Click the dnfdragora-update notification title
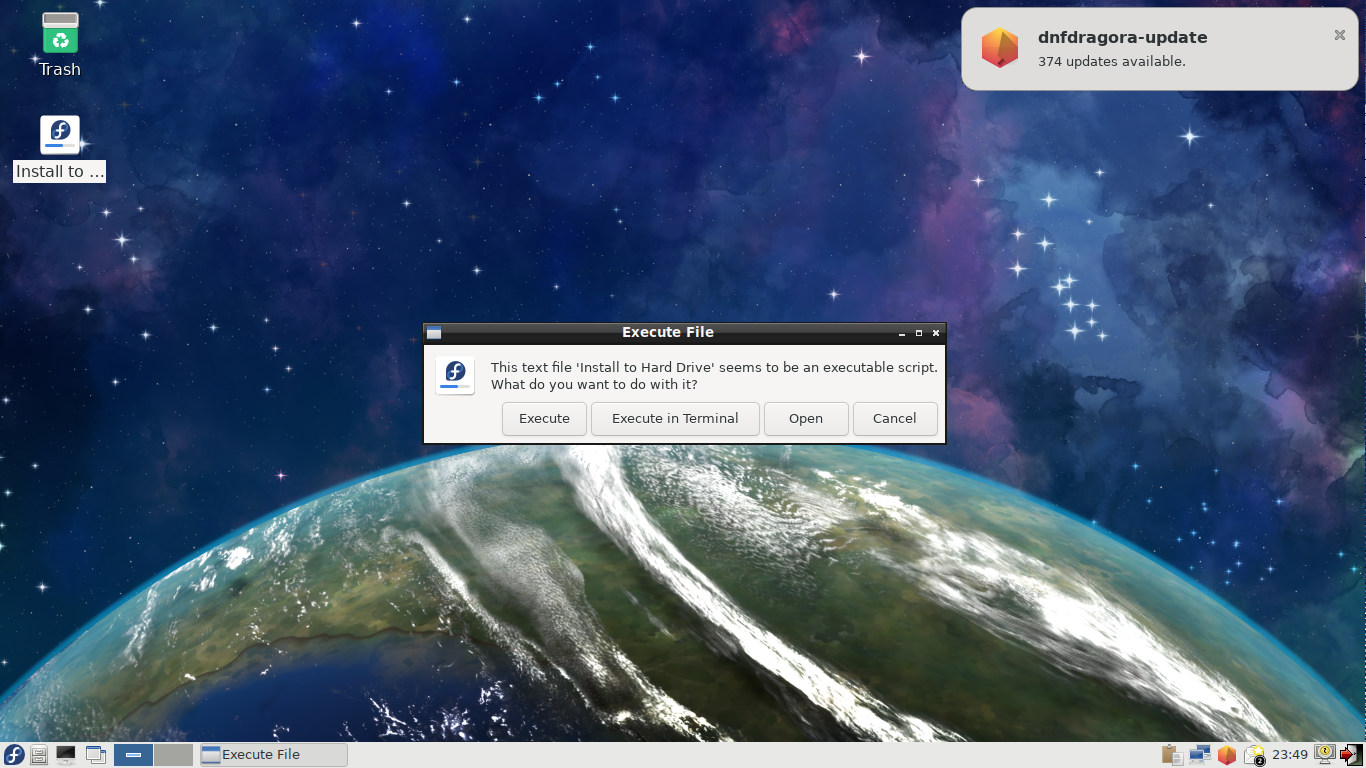Screen dimensions: 1366x768 (x=1123, y=38)
